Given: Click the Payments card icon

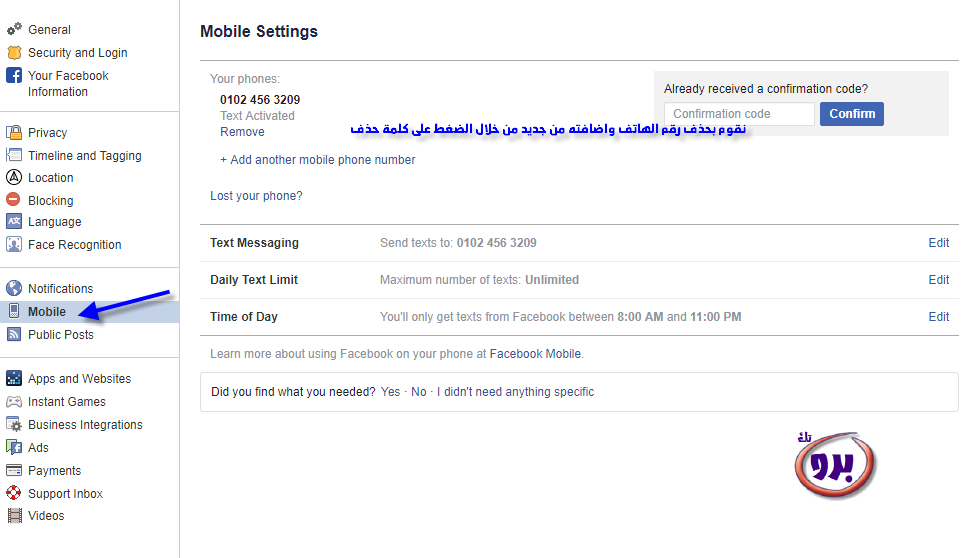Looking at the screenshot, I should tap(14, 471).
